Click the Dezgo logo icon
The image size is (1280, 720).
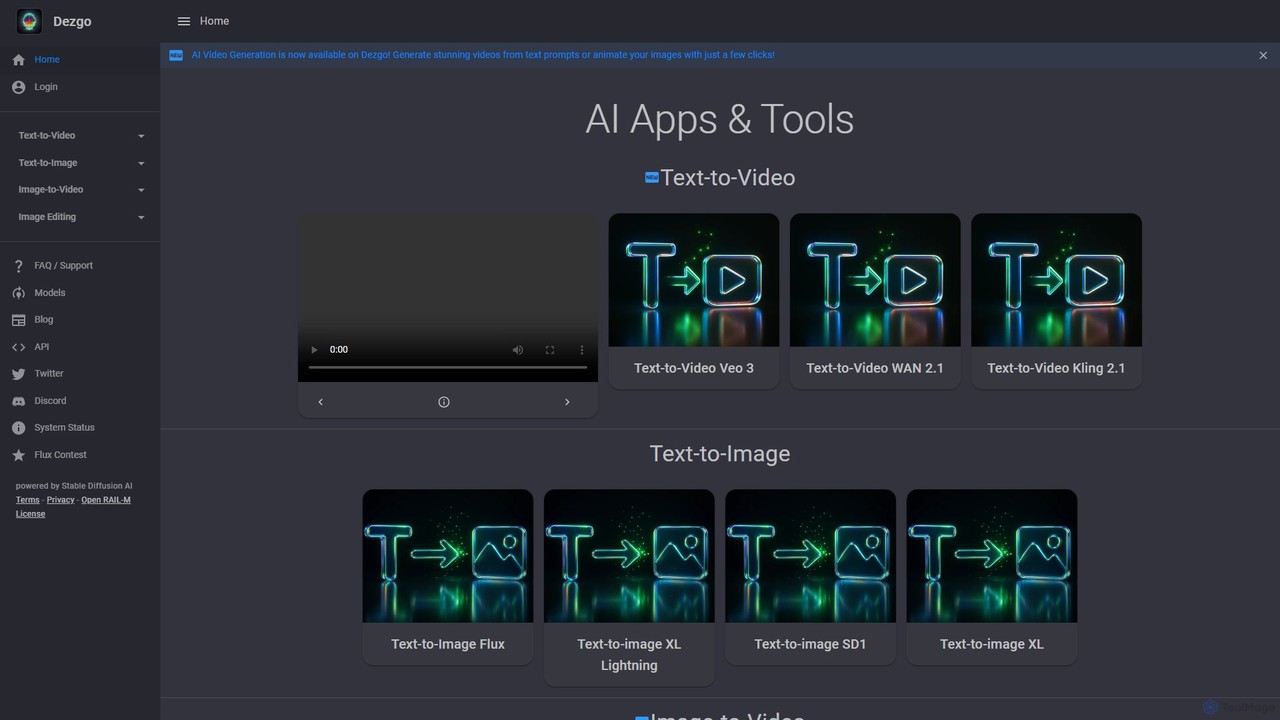click(x=30, y=21)
